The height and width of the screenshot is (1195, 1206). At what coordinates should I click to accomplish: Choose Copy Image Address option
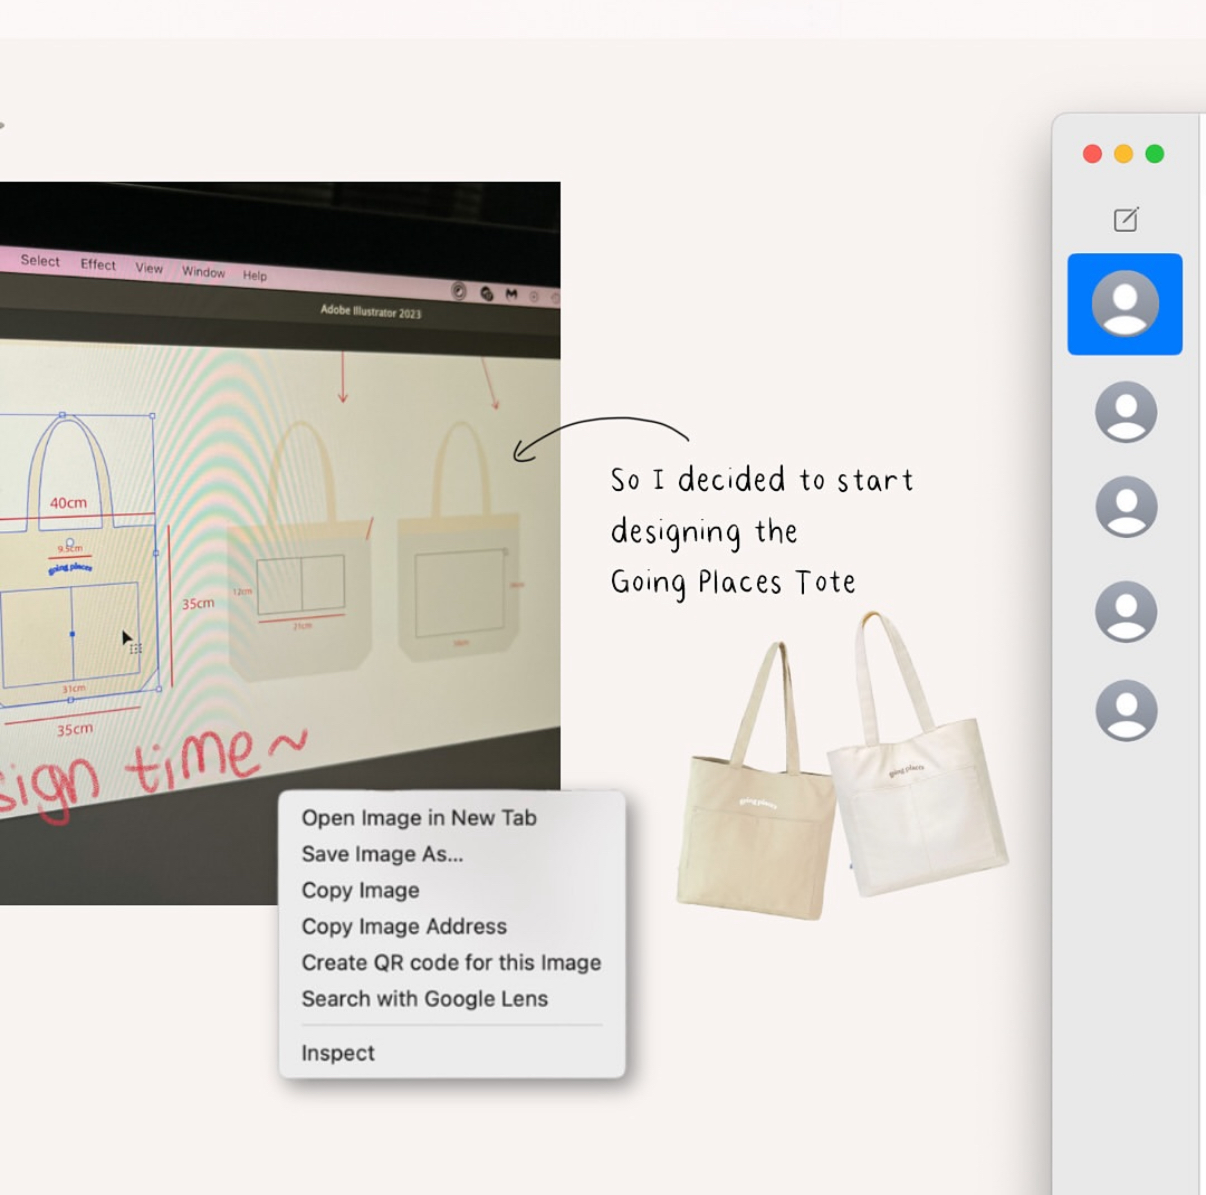(404, 926)
